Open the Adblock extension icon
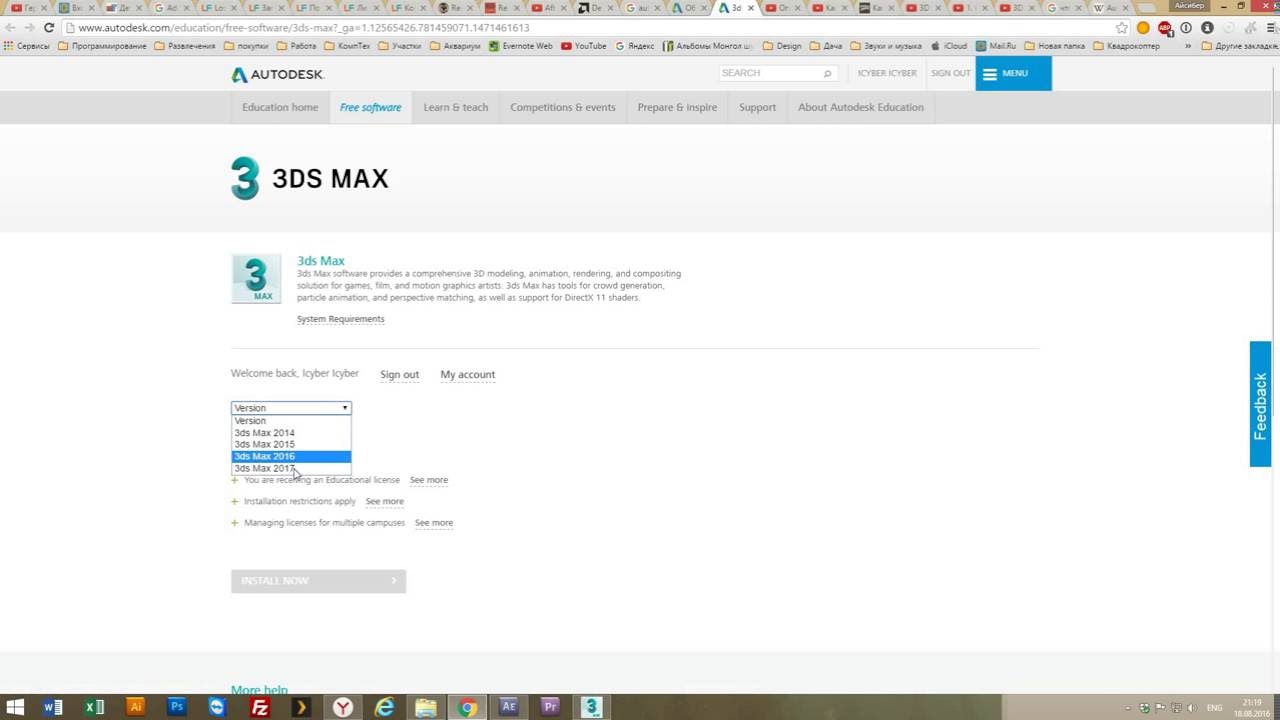 tap(1164, 28)
